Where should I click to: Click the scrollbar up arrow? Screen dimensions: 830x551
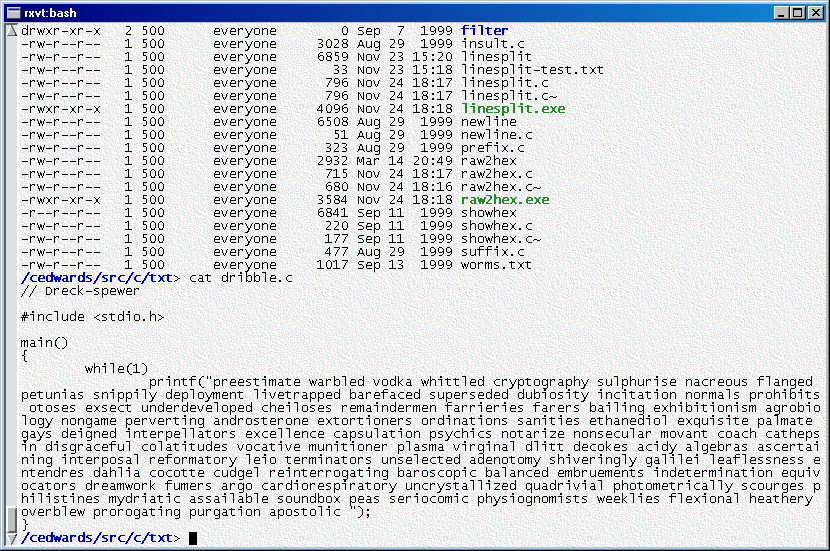(x=11, y=31)
